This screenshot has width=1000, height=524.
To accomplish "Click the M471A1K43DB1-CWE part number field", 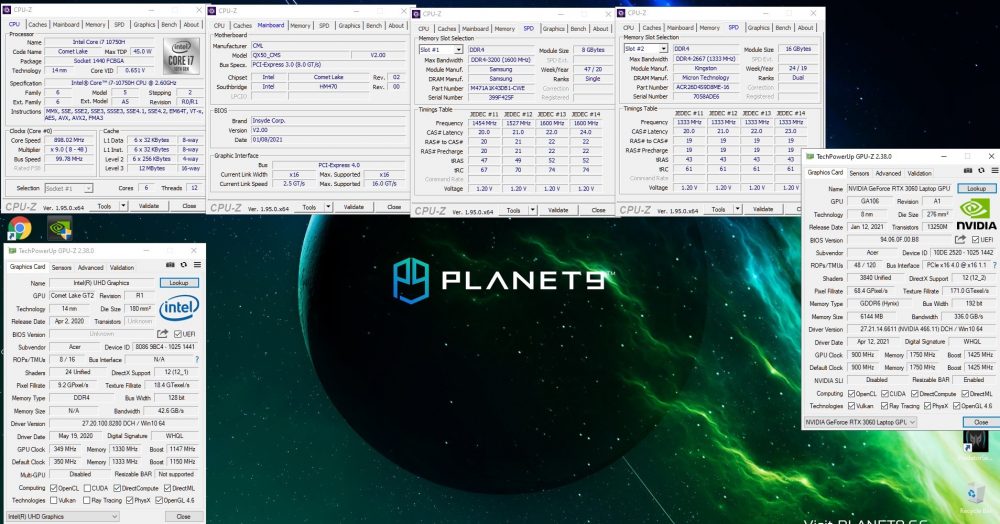I will [501, 88].
